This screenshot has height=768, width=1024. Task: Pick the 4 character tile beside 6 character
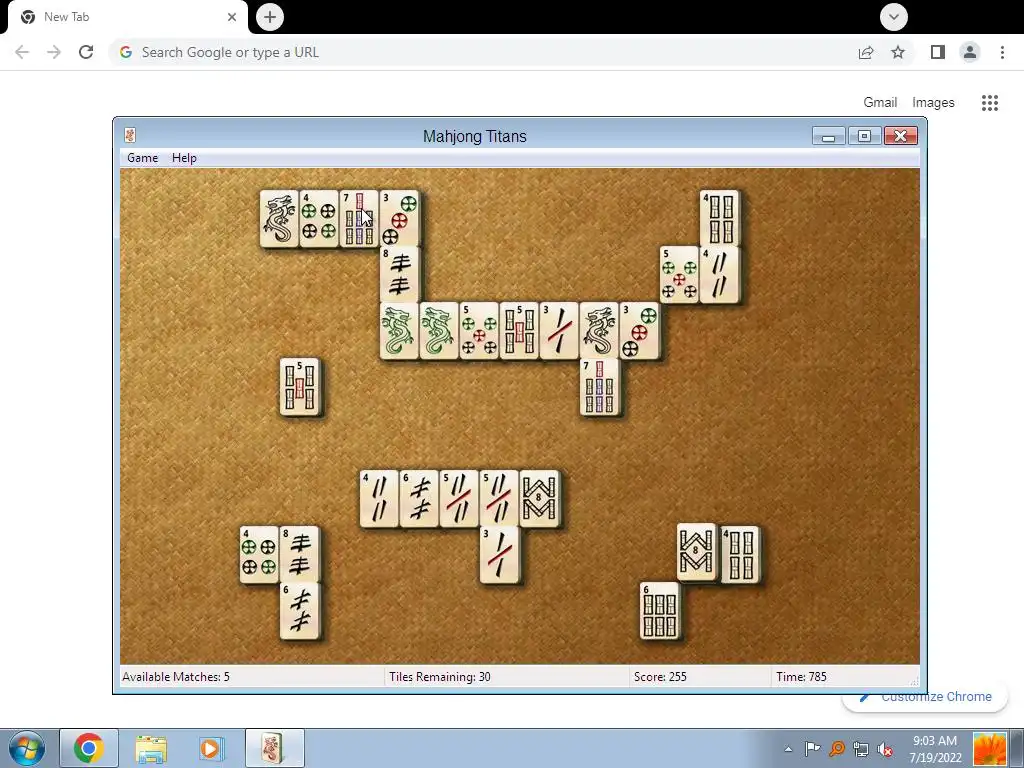point(379,498)
